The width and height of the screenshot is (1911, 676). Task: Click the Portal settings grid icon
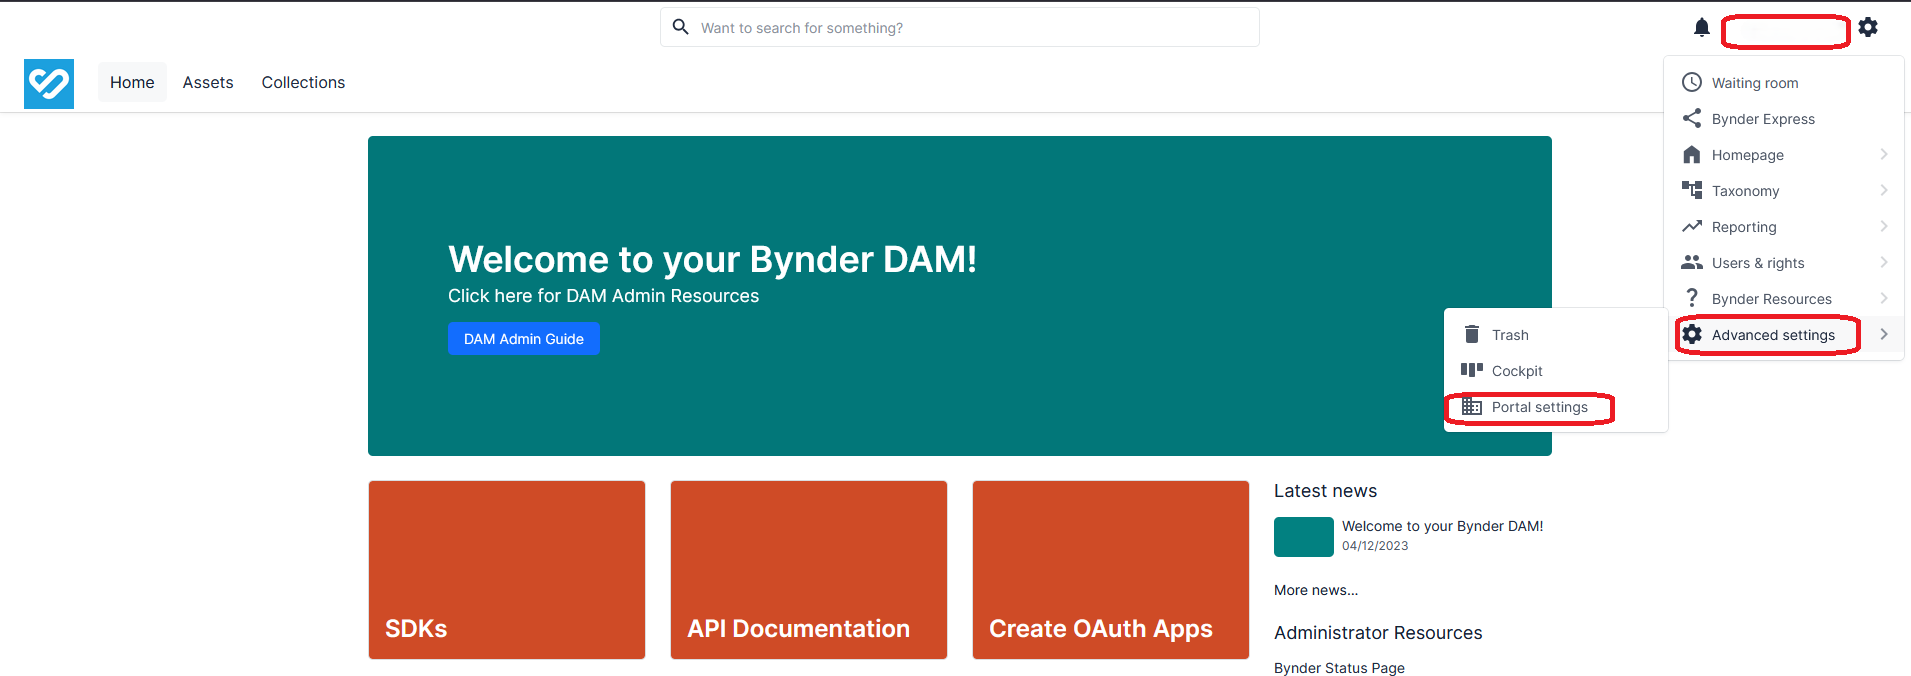point(1472,407)
